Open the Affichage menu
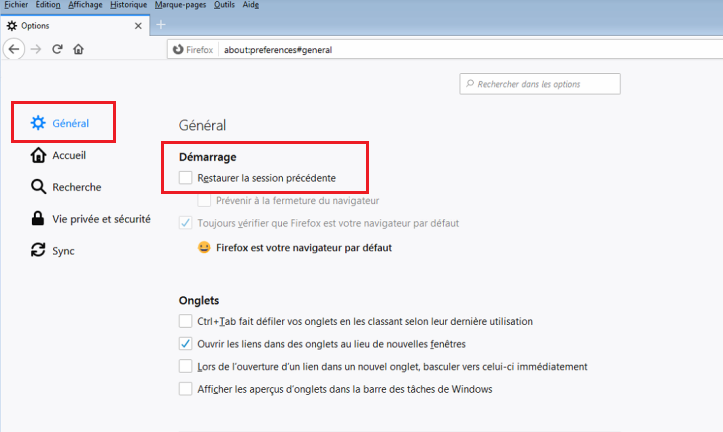This screenshot has width=723, height=432. pos(85,5)
